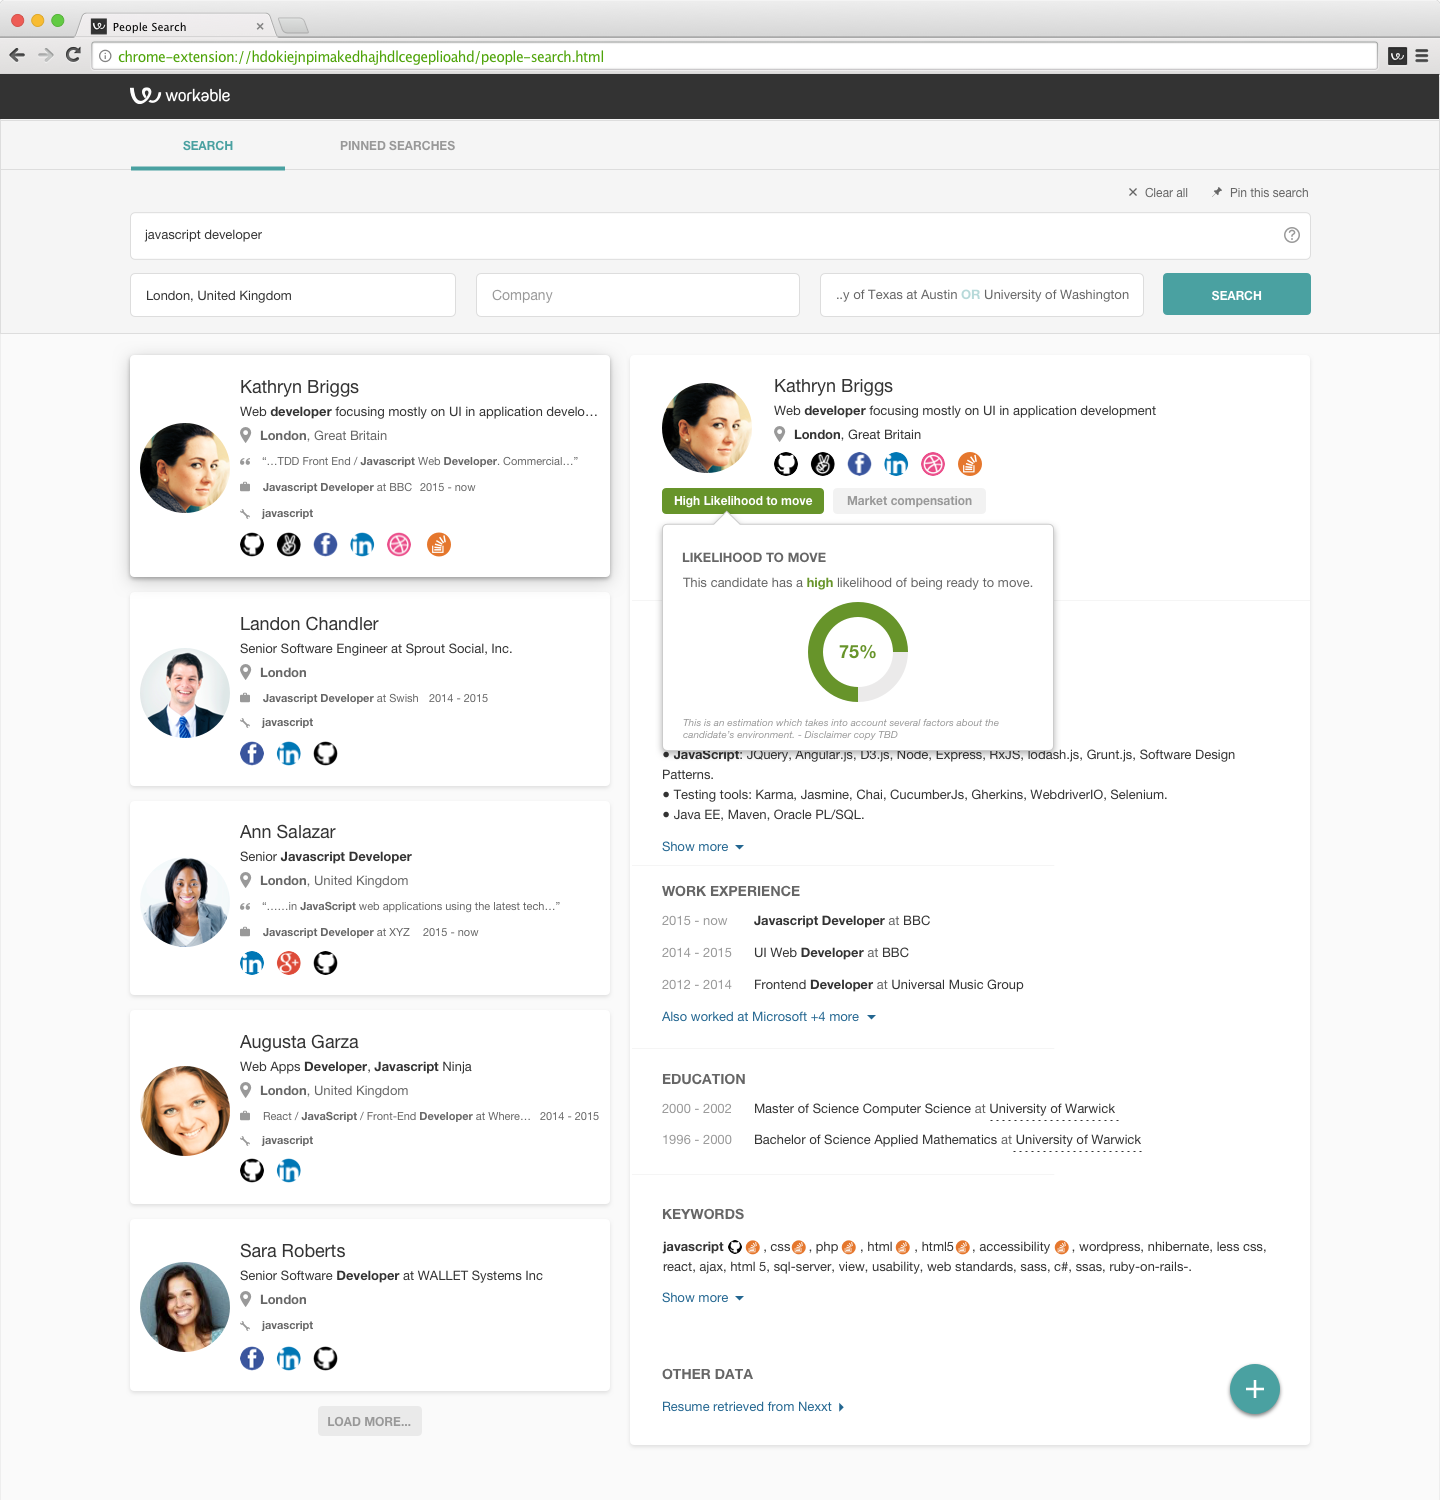1440x1500 pixels.
Task: Click the Load More button
Action: [x=369, y=1421]
